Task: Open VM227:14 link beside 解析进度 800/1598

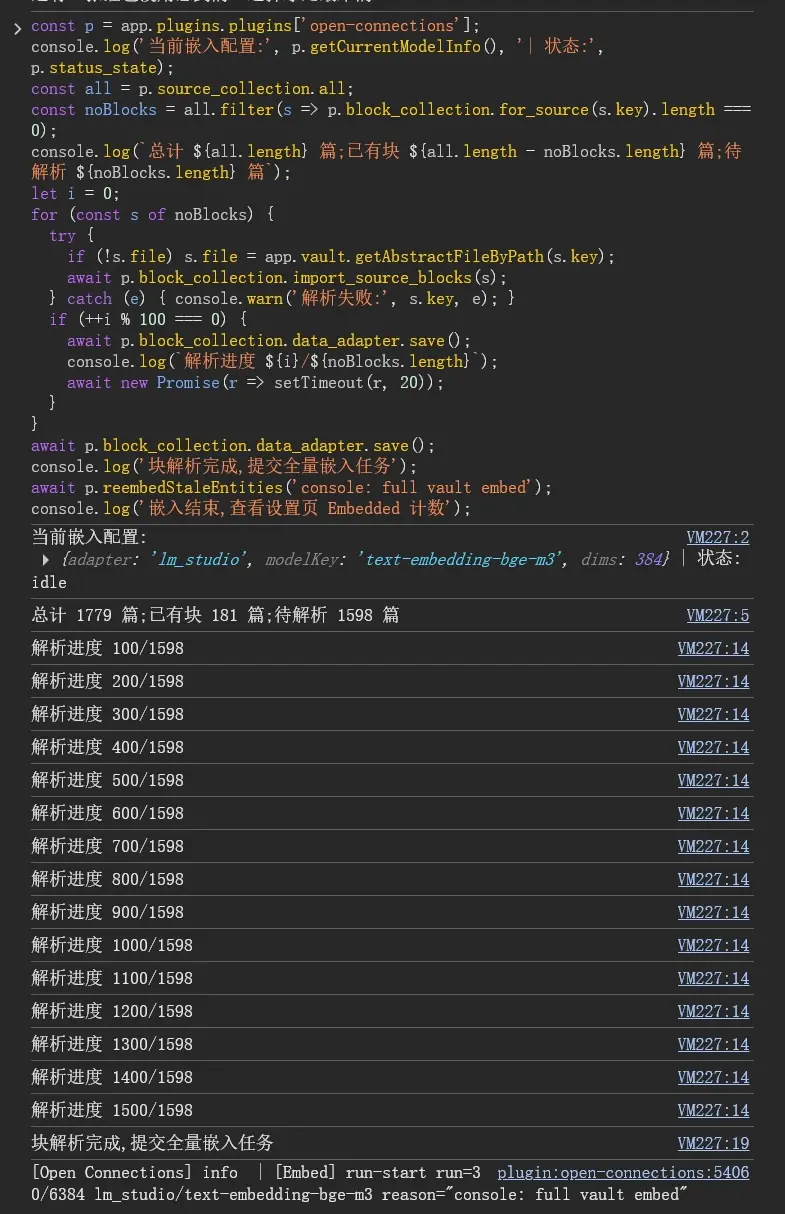Action: [x=713, y=879]
